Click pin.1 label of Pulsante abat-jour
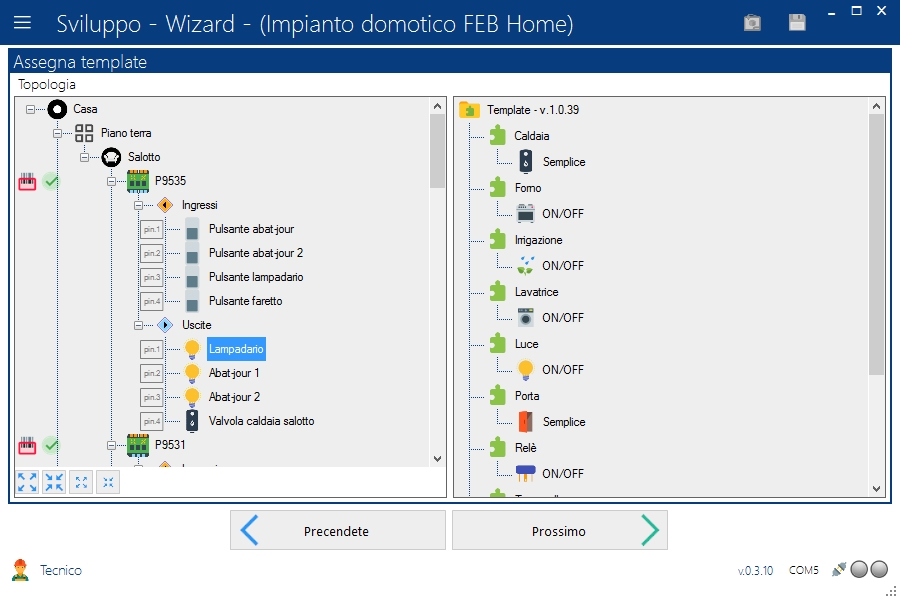 [x=152, y=230]
